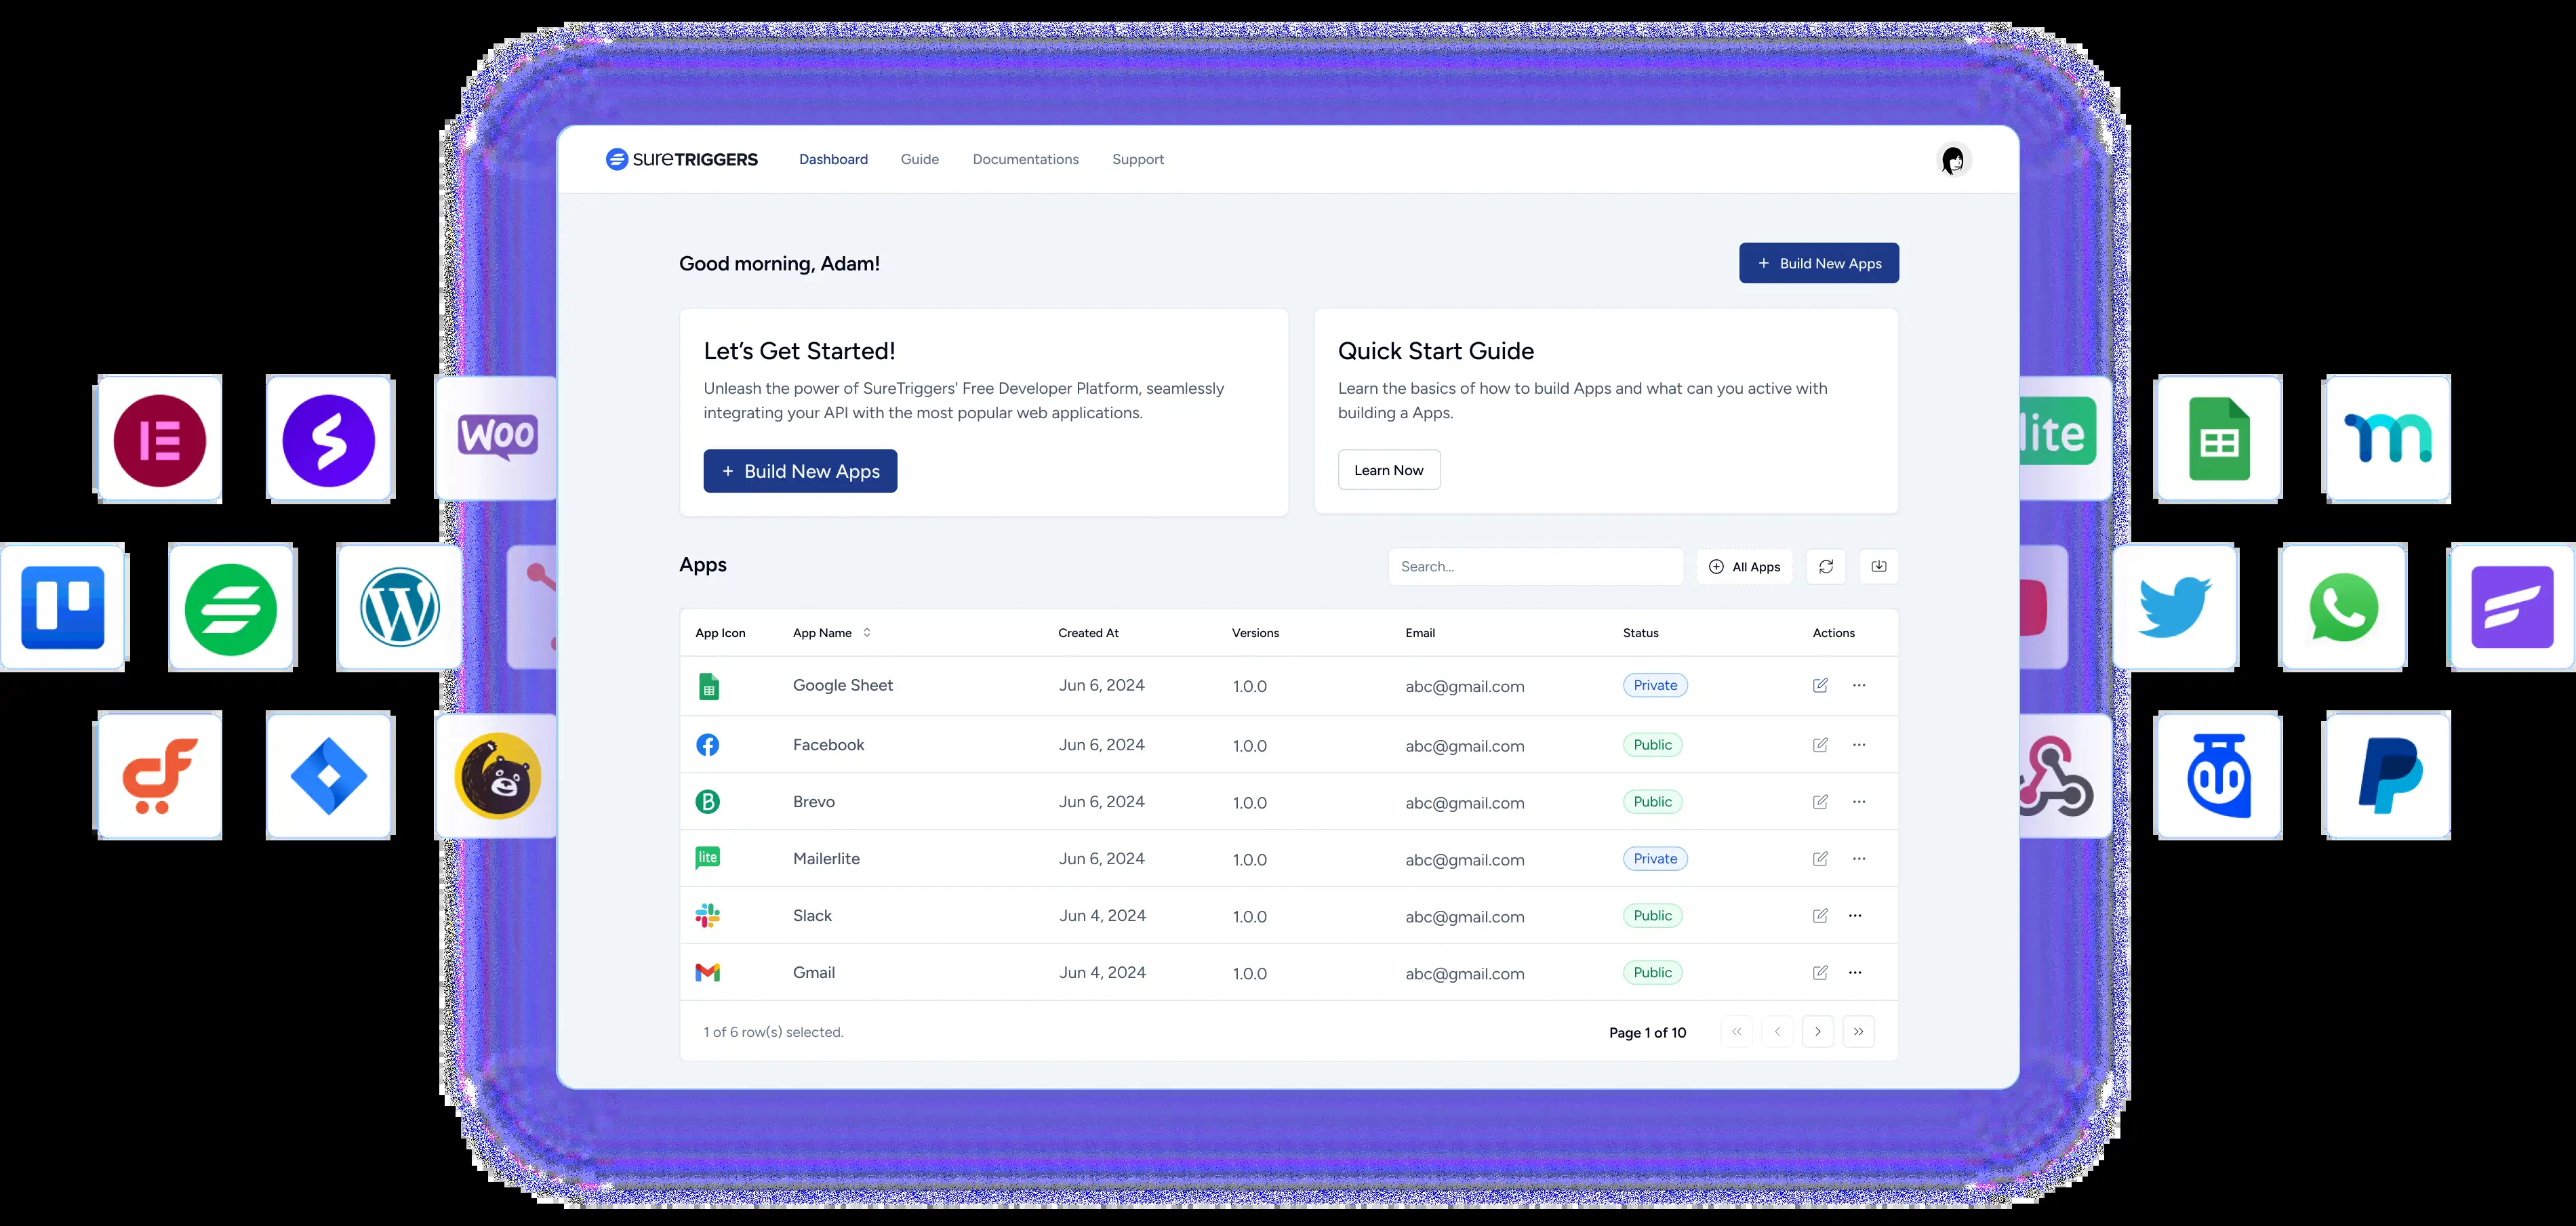Viewport: 2576px width, 1226px height.
Task: Open the Support menu item
Action: point(1138,159)
